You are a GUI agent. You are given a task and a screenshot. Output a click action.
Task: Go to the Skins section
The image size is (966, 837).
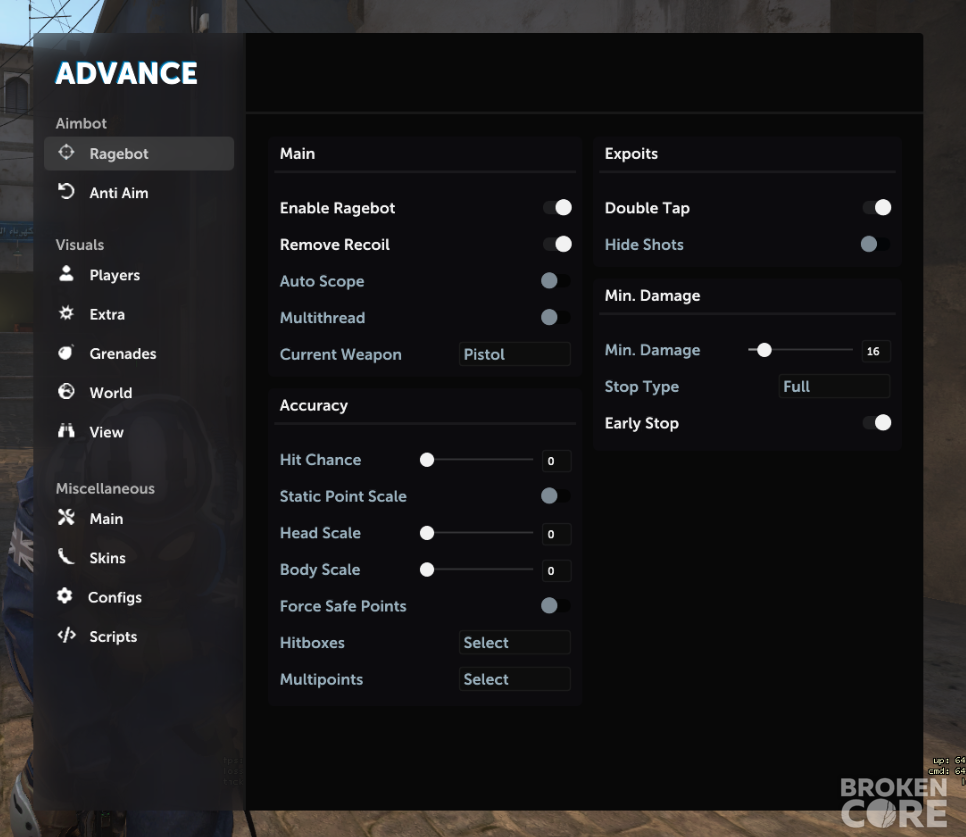(139, 558)
